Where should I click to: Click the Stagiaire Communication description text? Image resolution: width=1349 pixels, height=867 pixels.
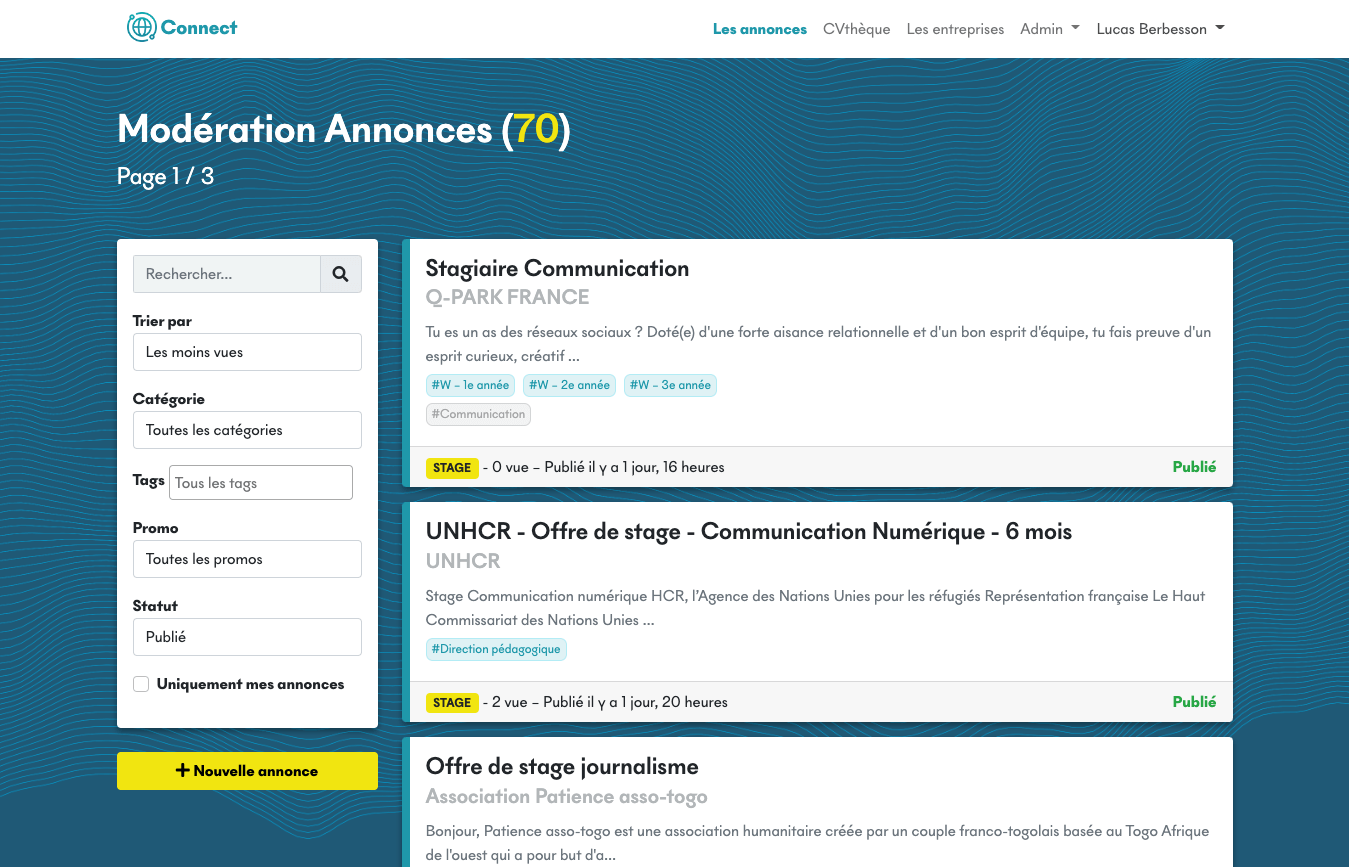(818, 344)
